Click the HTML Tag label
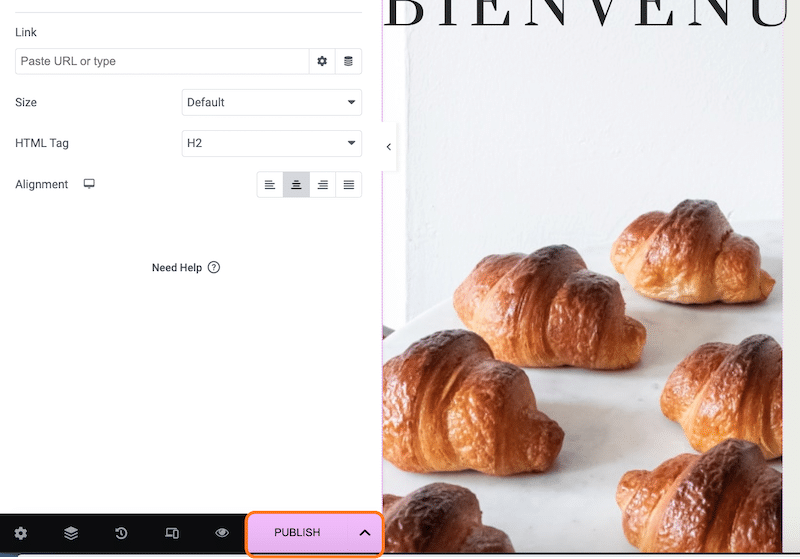This screenshot has height=559, width=800. [42, 143]
